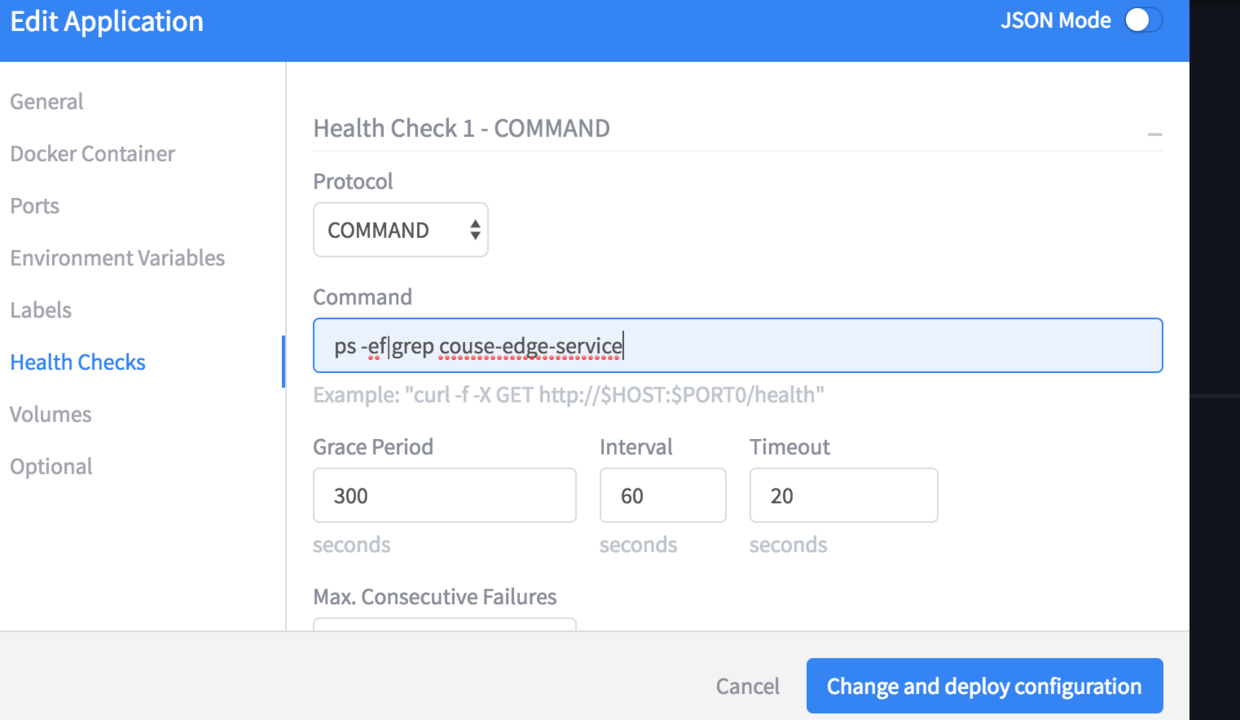
Task: Go to the Optional section
Action: point(51,466)
